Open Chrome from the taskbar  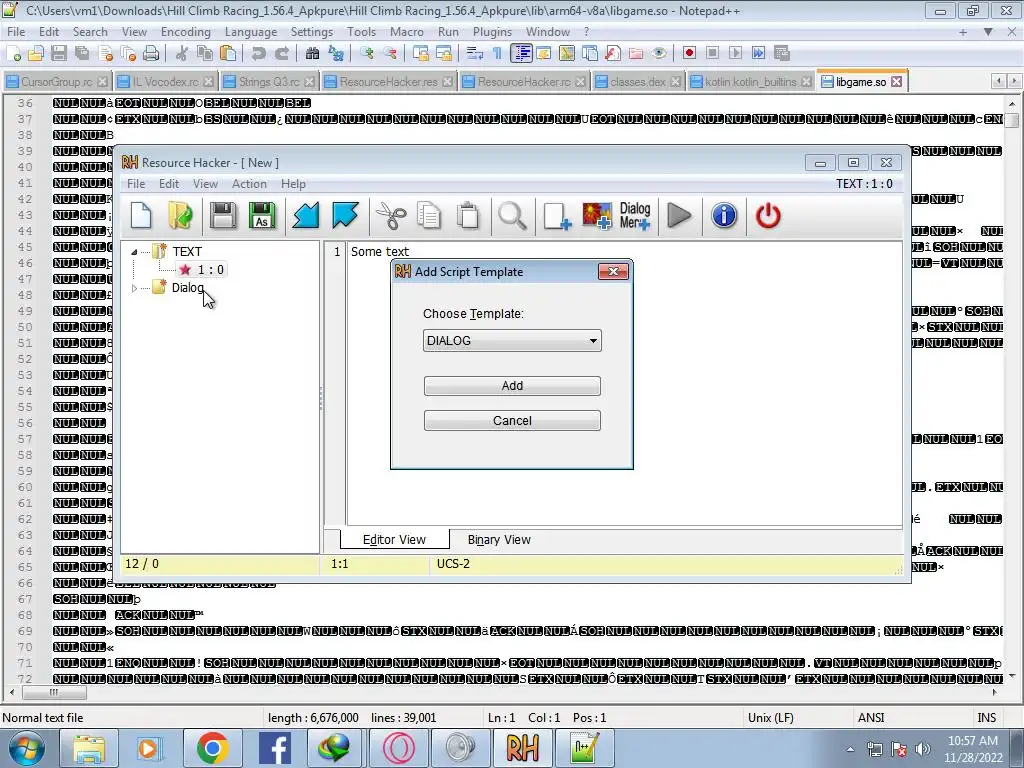[212, 748]
